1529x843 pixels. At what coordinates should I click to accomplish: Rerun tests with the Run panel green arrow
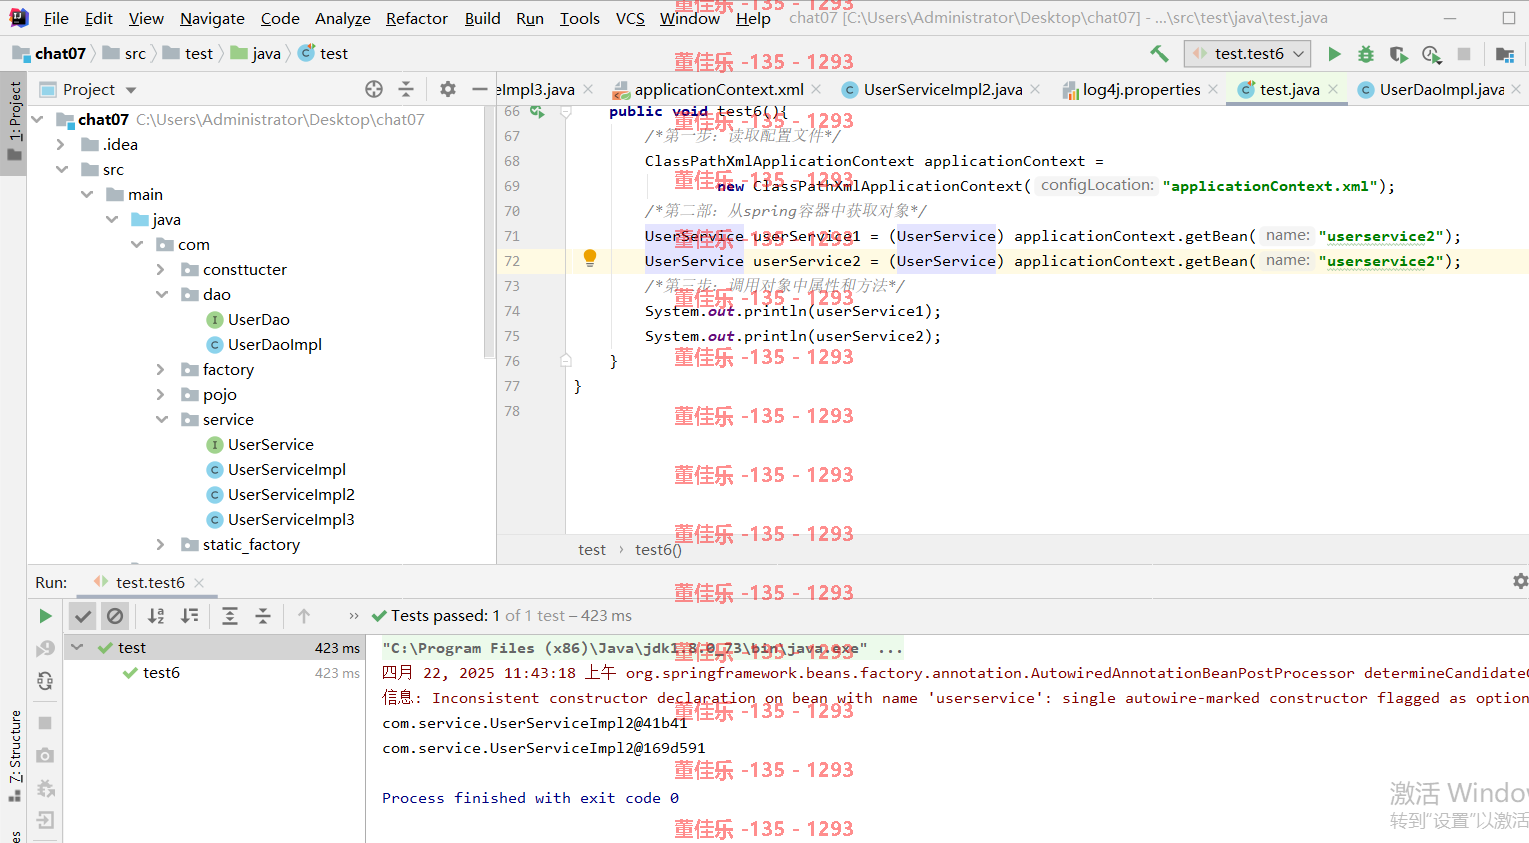coord(45,616)
